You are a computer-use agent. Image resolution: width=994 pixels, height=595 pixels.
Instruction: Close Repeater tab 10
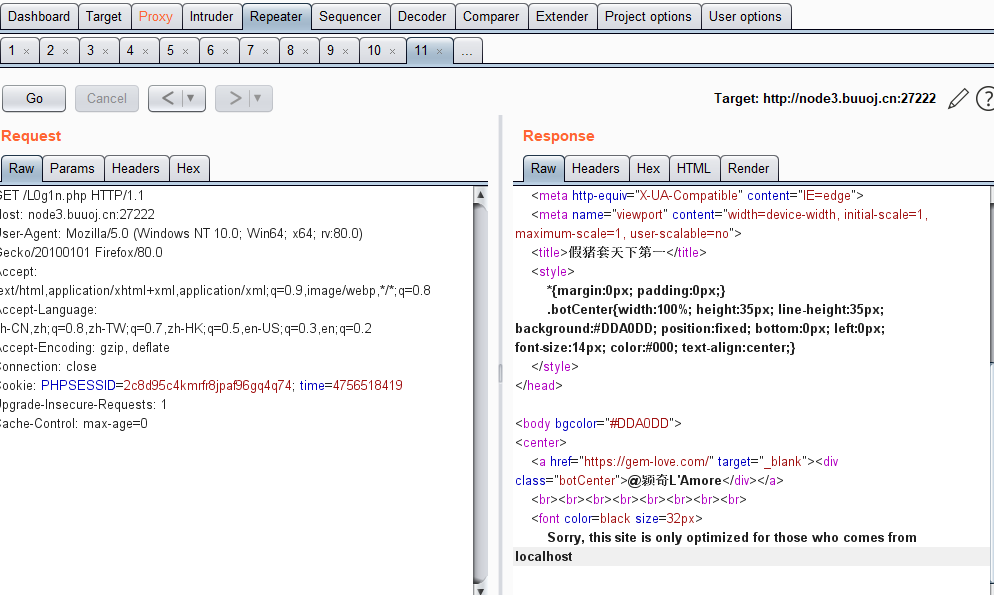392,51
